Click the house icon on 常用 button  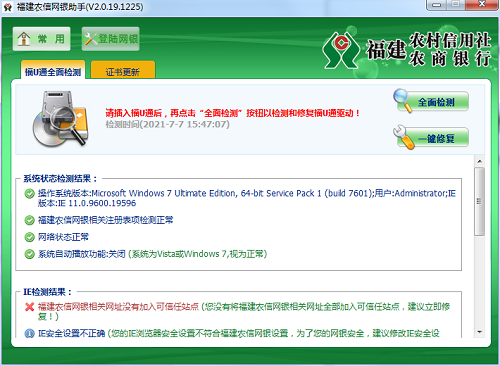[24, 39]
